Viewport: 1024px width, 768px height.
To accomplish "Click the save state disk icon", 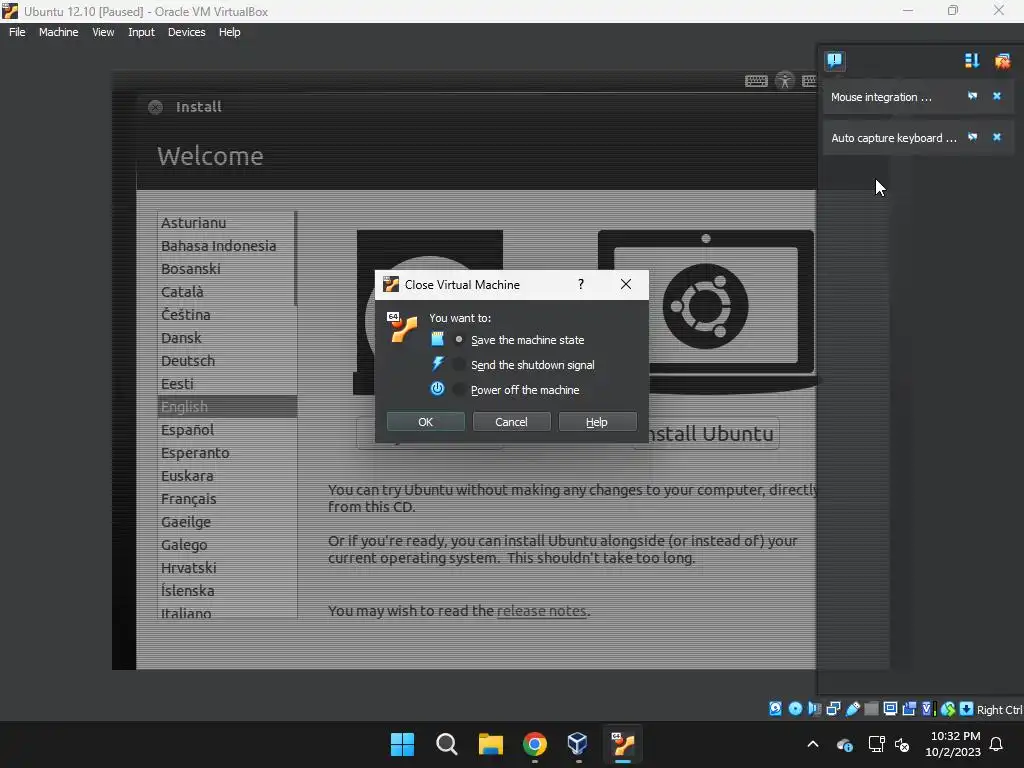I will 438,339.
